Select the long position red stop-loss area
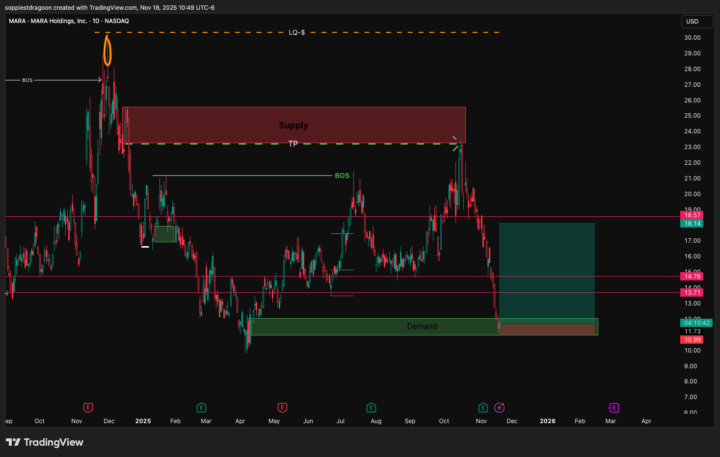The height and width of the screenshot is (457, 720). click(547, 329)
